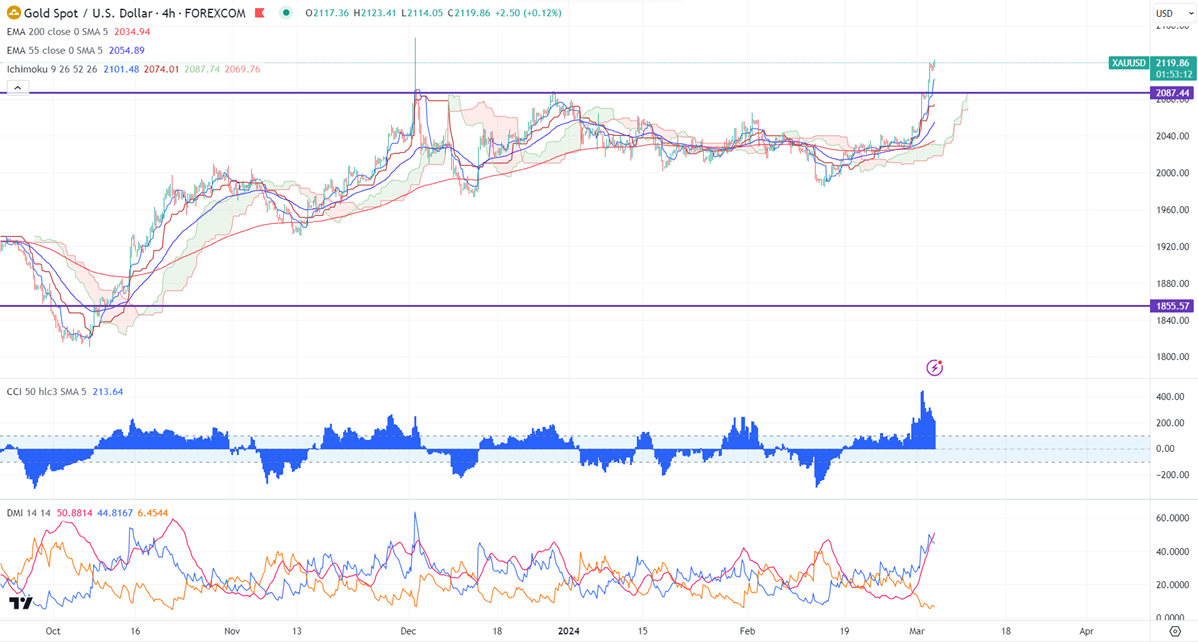Click DMI value 44.8167
This screenshot has height=642, width=1198.
[x=115, y=513]
